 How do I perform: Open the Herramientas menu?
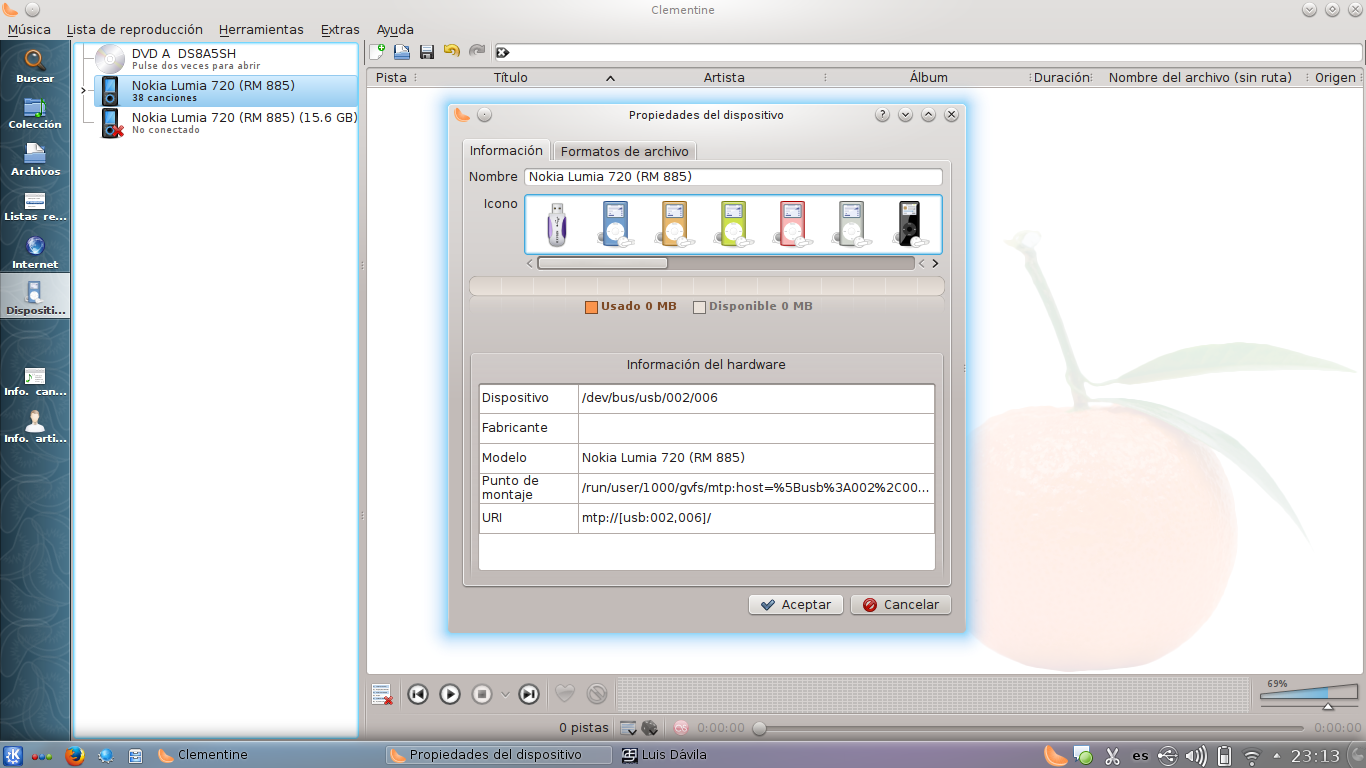(261, 30)
